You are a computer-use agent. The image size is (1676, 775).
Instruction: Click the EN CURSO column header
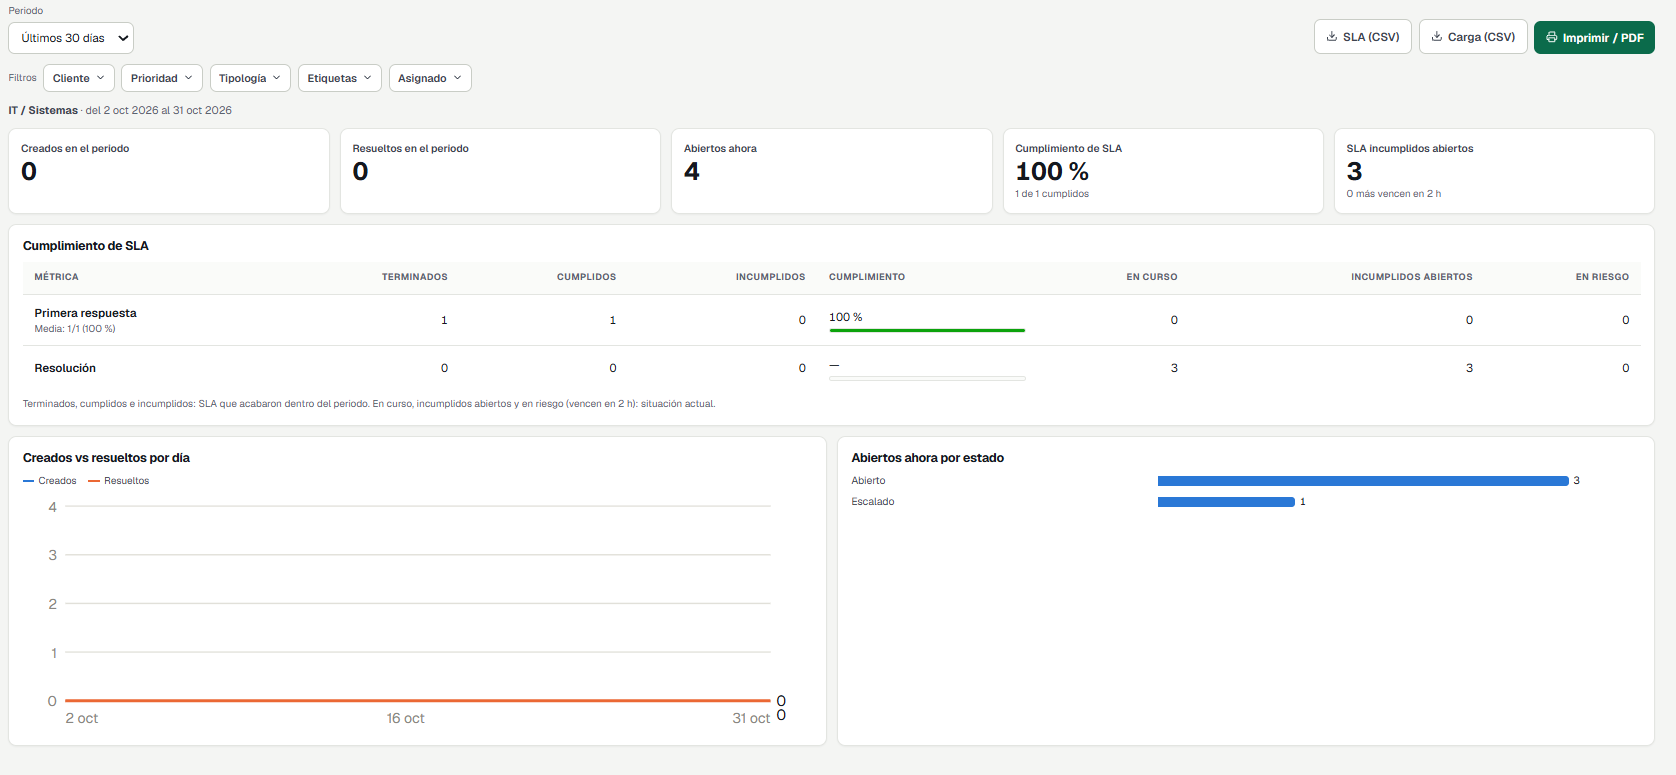1152,277
